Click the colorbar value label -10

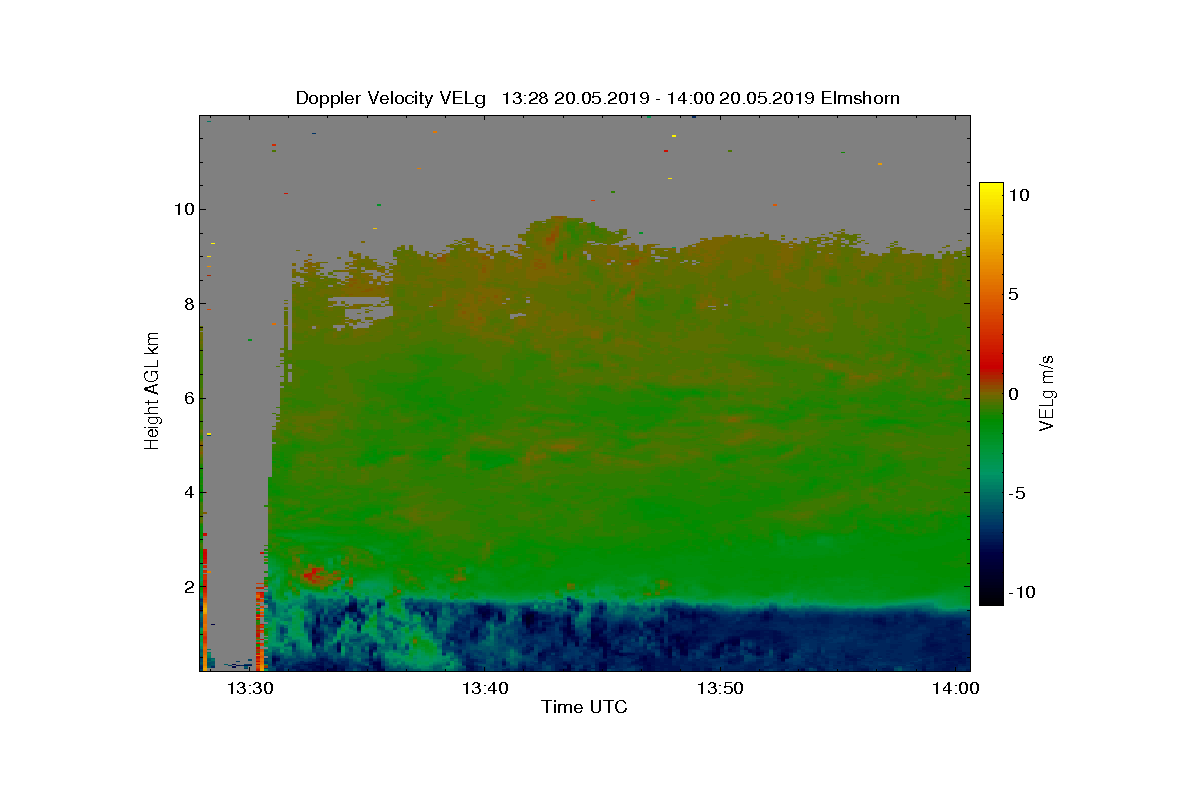click(x=1021, y=592)
